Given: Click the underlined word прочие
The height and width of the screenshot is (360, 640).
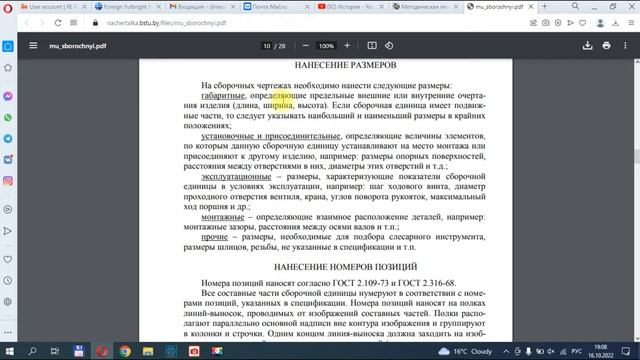Looking at the screenshot, I should 214,237.
